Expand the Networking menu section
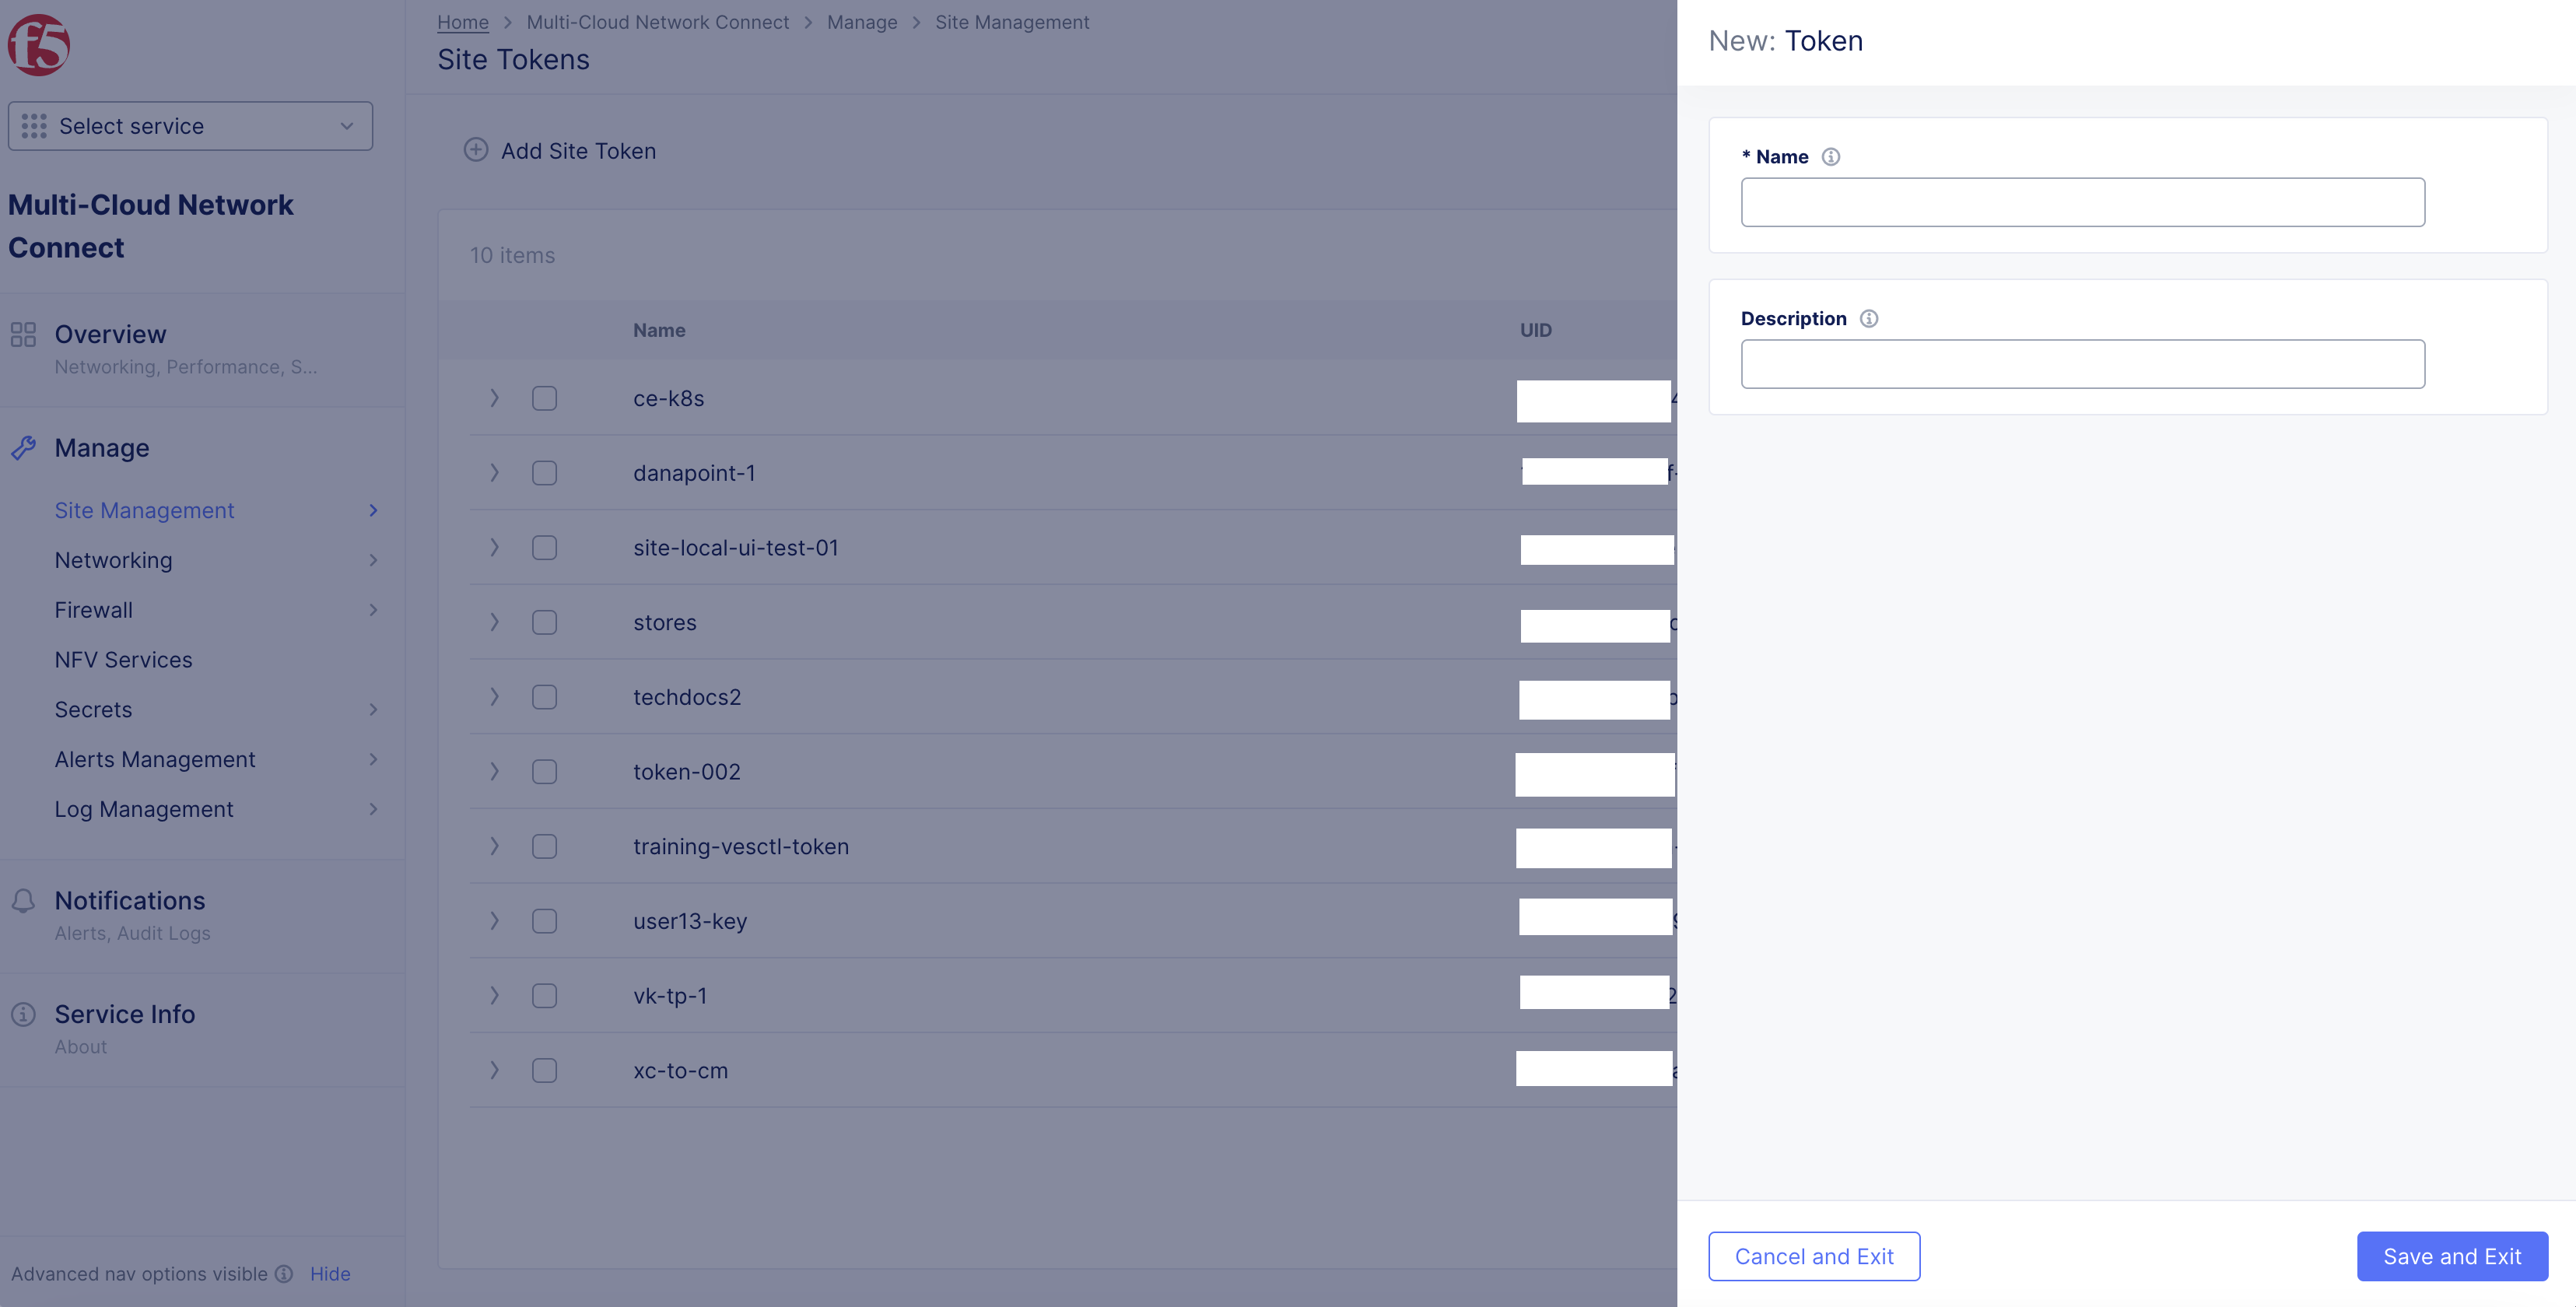2576x1307 pixels. tap(373, 560)
